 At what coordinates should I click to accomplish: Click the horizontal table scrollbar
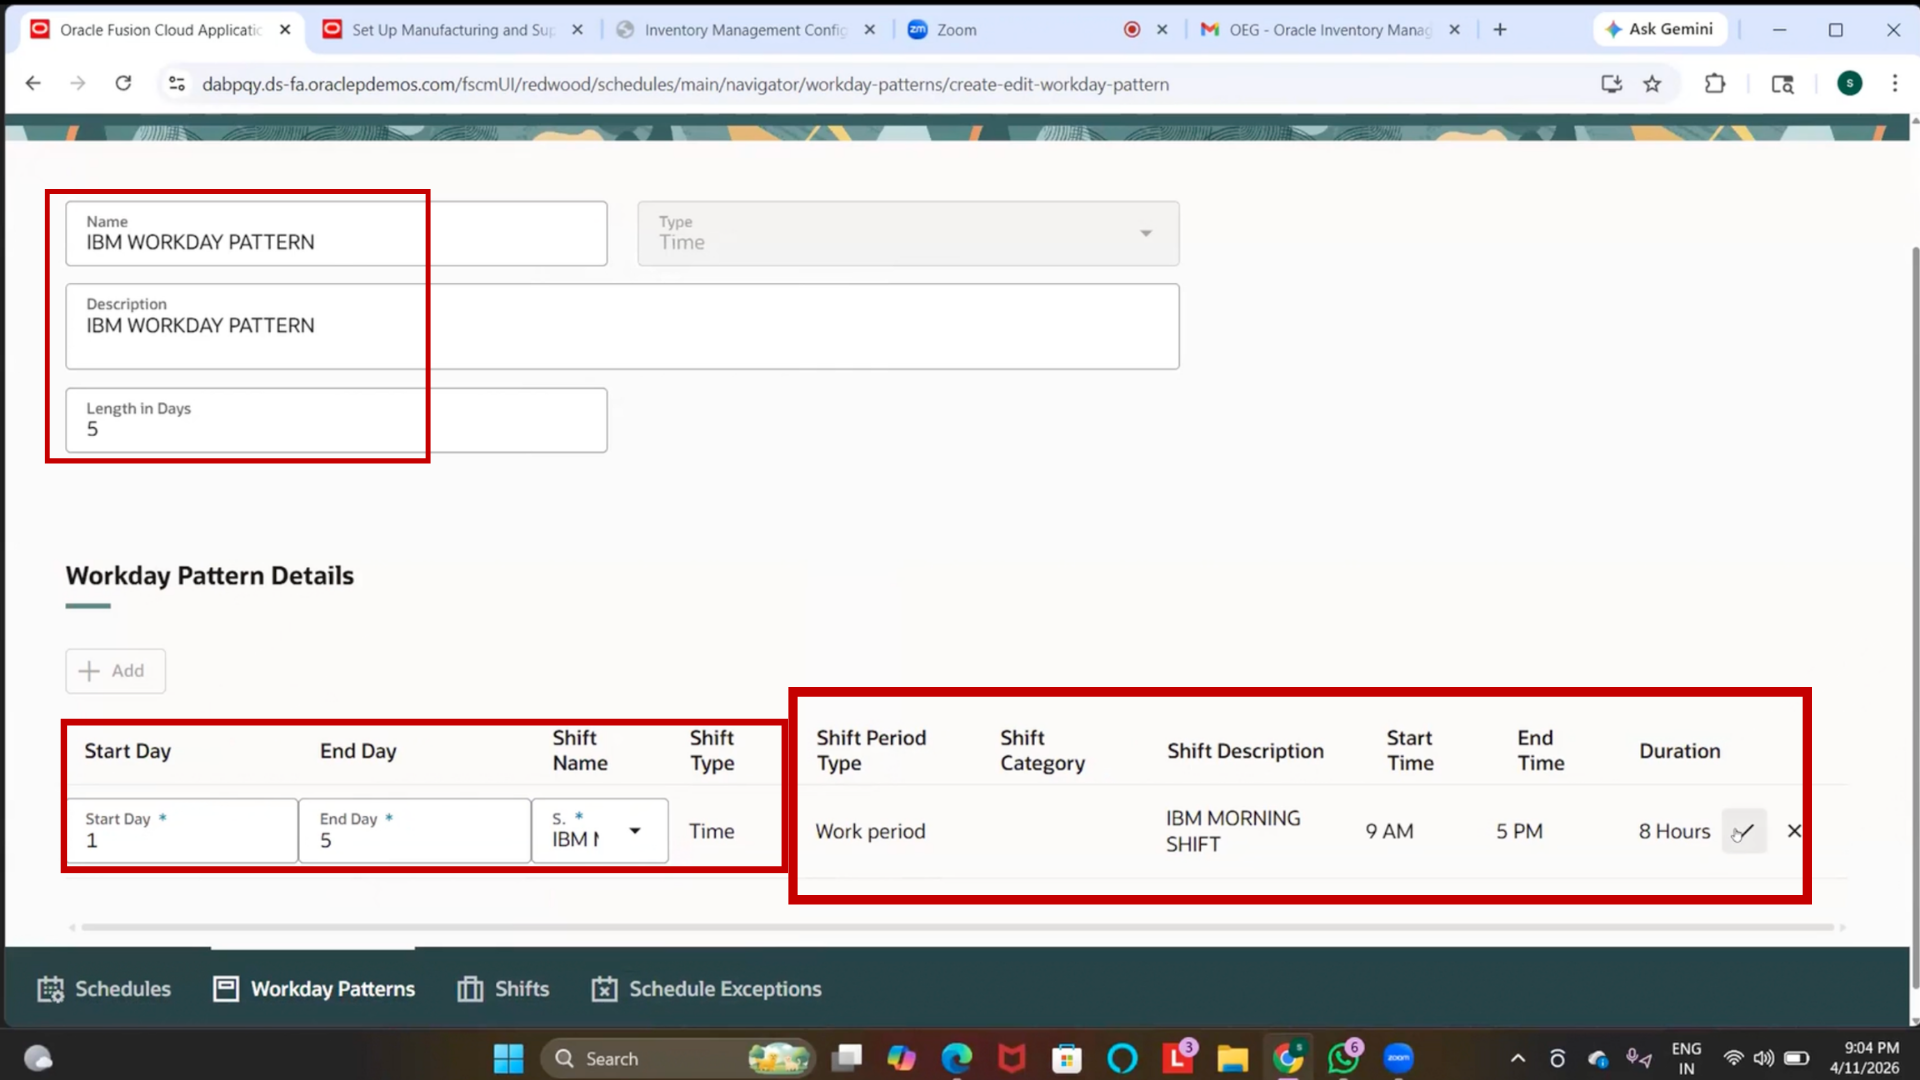coord(957,927)
